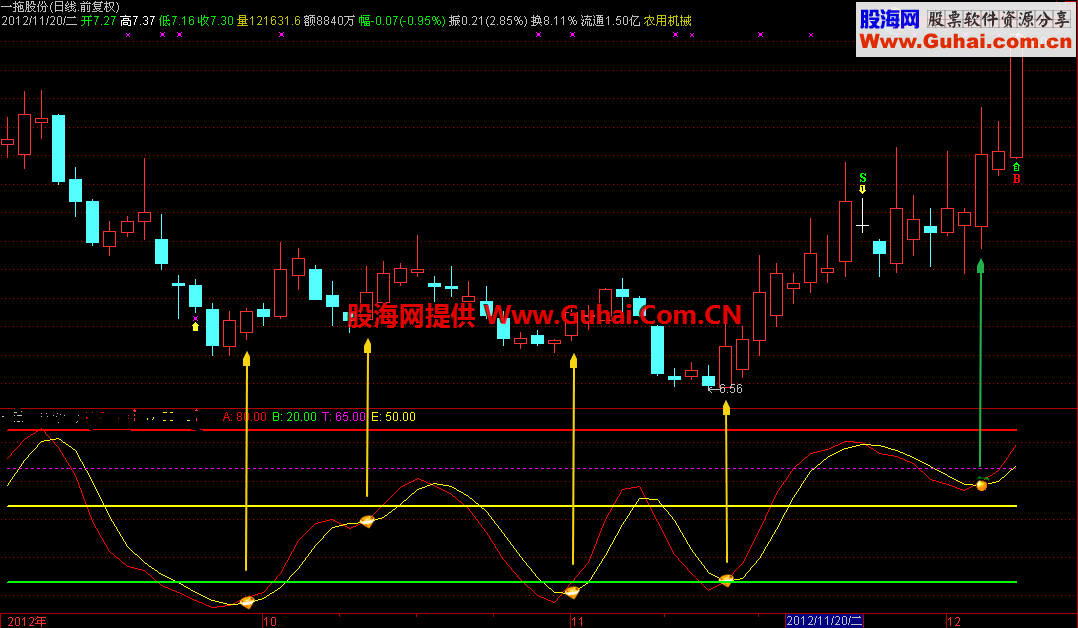This screenshot has height=628, width=1078.
Task: Click the 2012年 label on time axis
Action: [x=27, y=621]
